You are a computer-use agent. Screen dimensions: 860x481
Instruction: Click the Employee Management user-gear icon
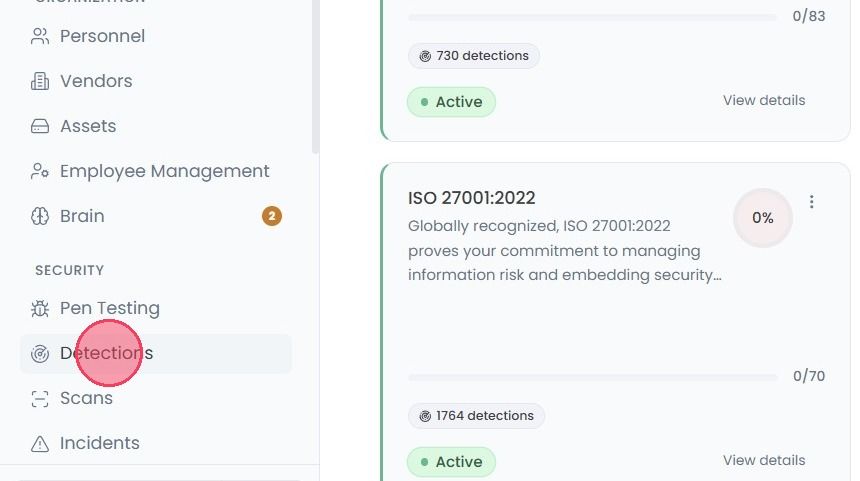click(x=39, y=171)
